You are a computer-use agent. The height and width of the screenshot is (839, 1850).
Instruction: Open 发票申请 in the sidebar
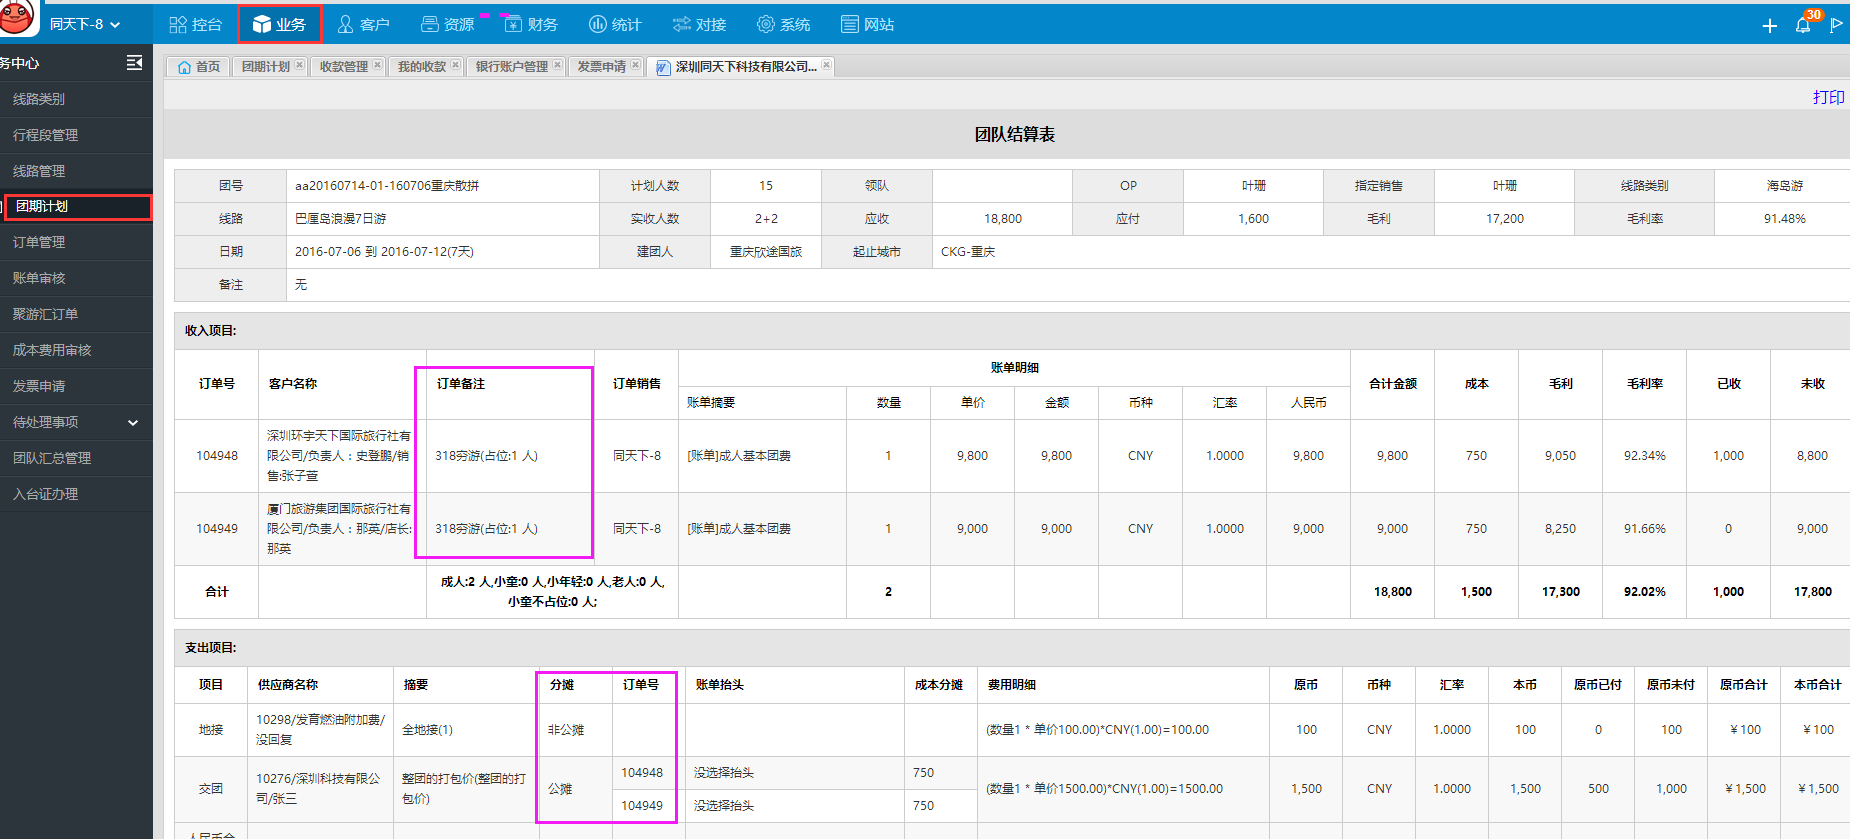(76, 386)
